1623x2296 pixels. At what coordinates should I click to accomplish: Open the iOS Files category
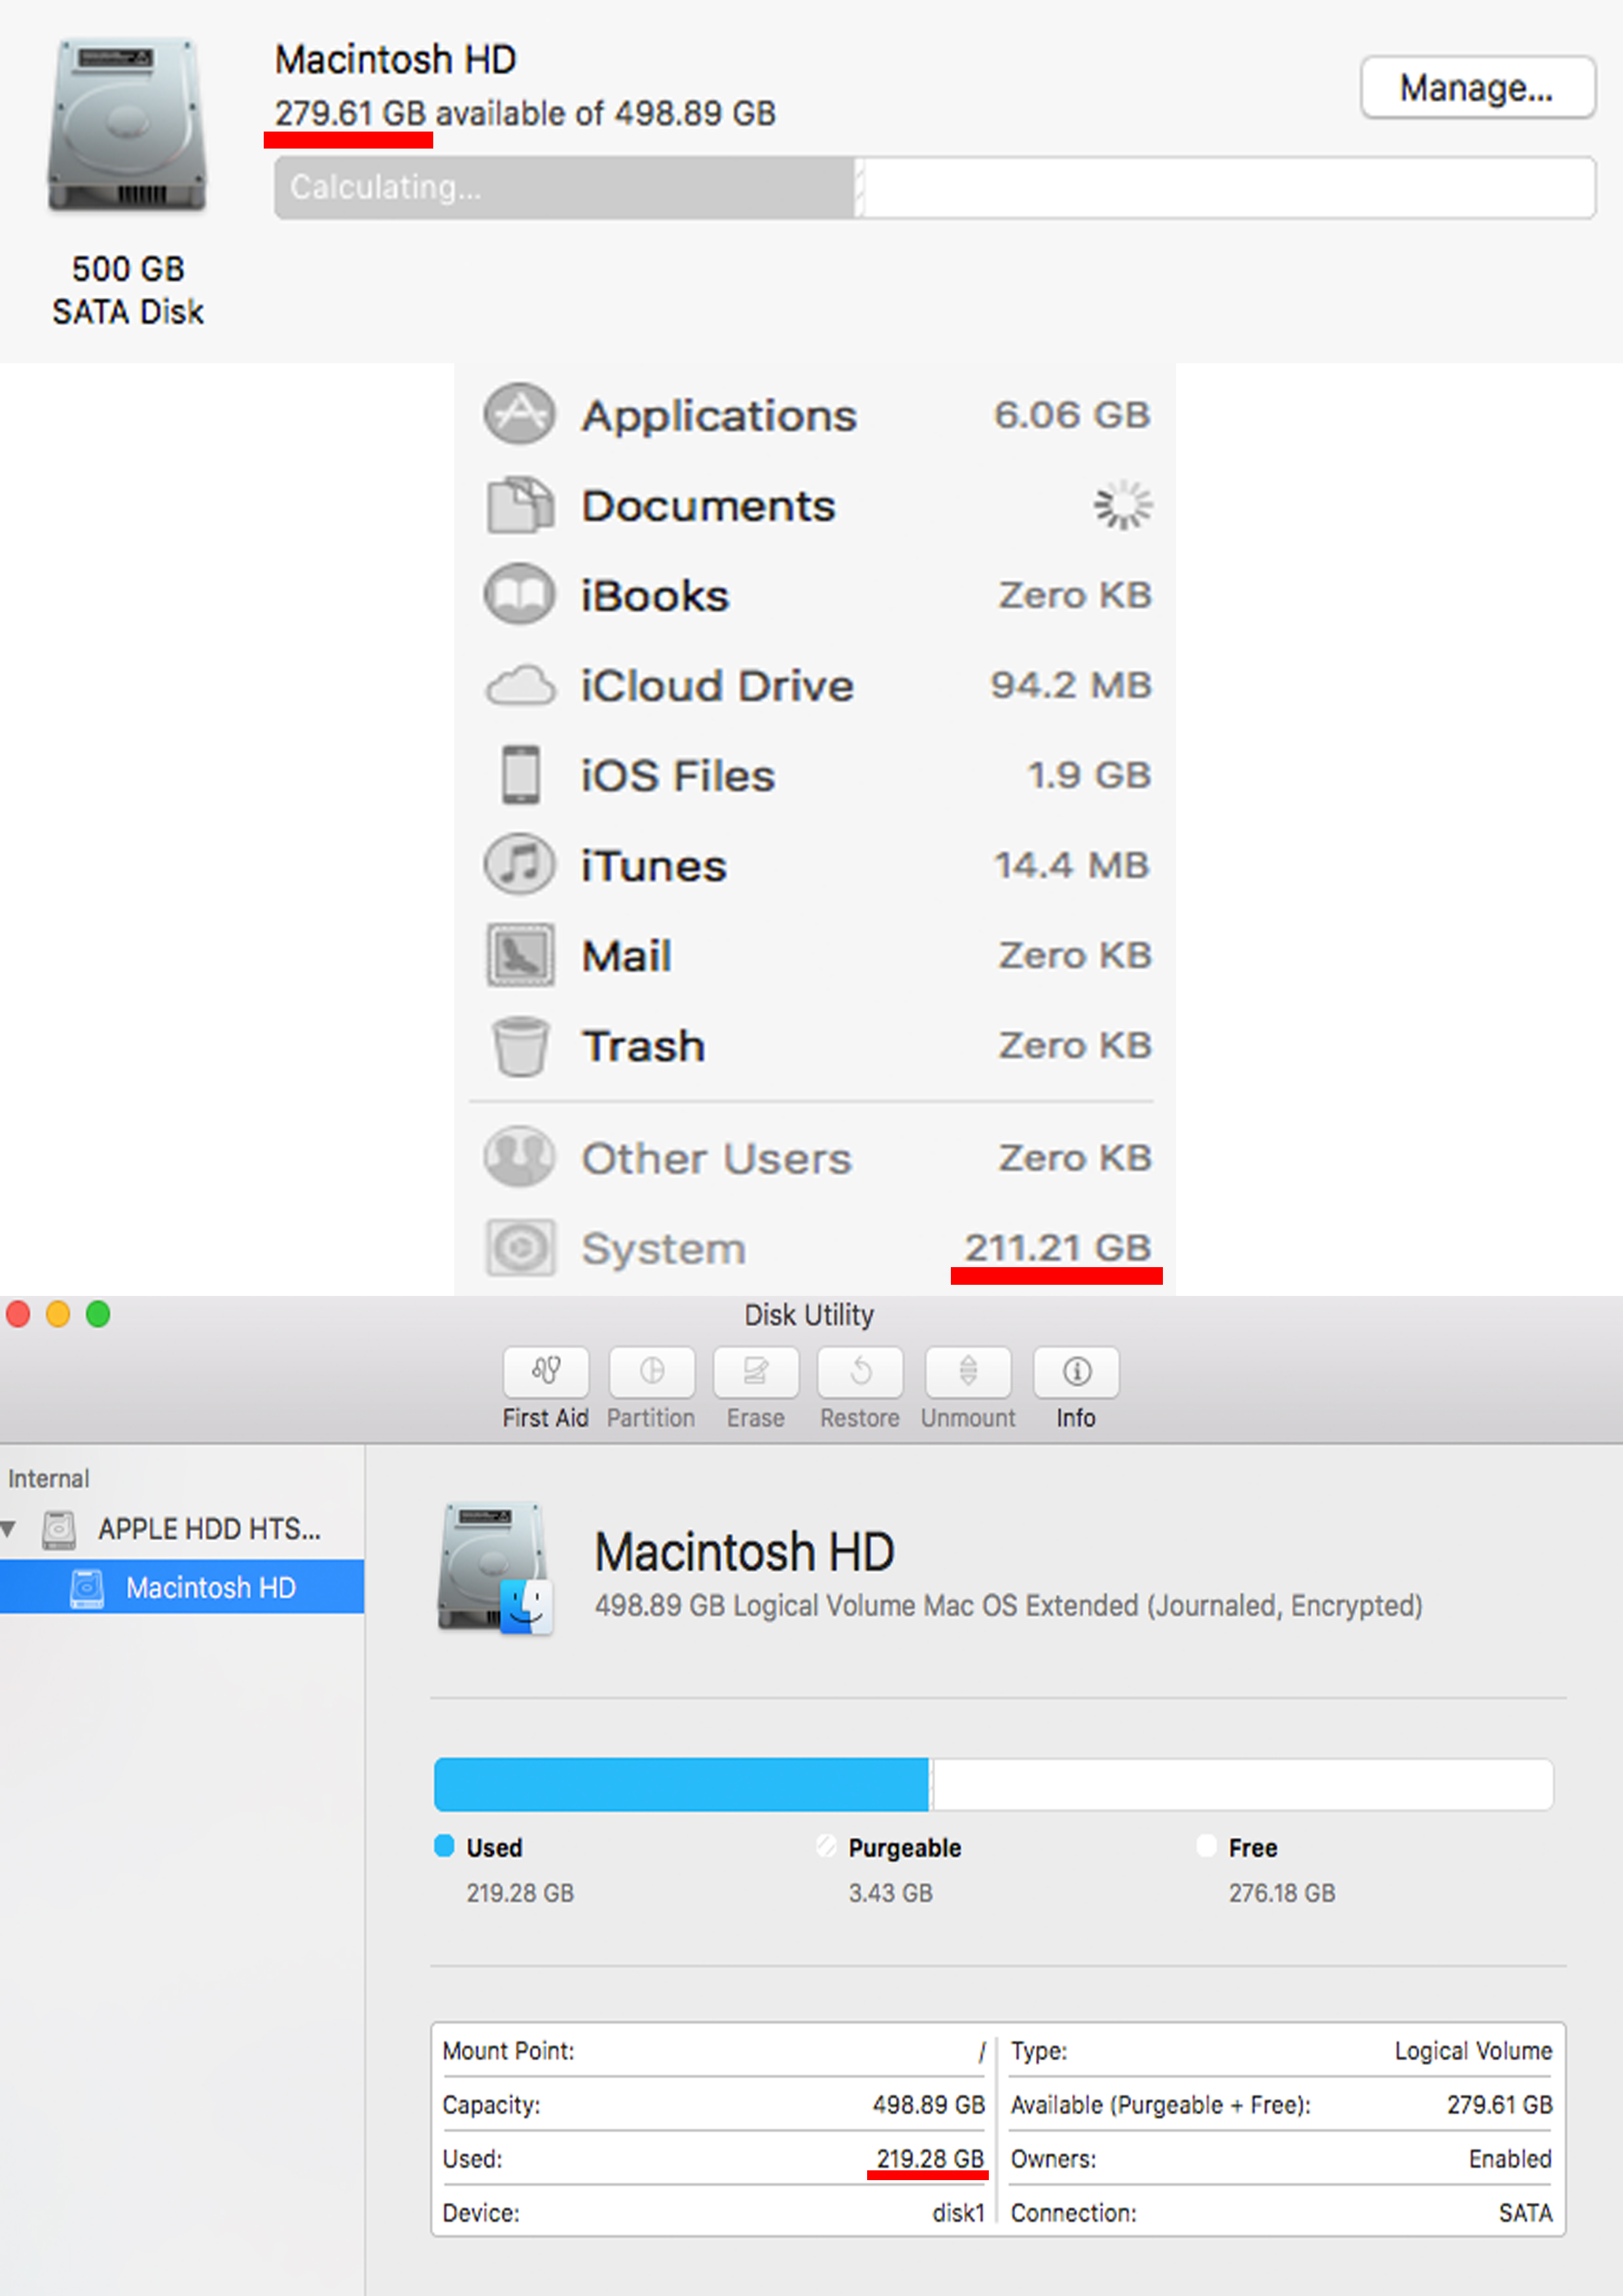pos(677,776)
